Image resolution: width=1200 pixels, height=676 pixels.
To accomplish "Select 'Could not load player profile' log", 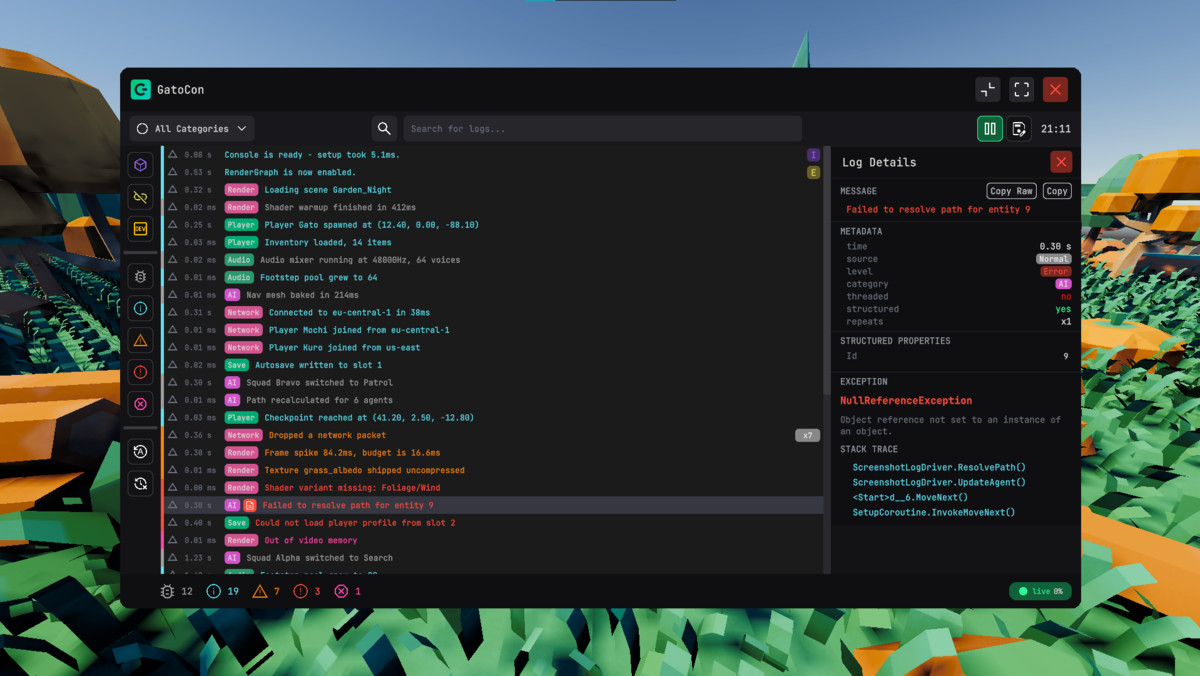I will tap(495, 522).
